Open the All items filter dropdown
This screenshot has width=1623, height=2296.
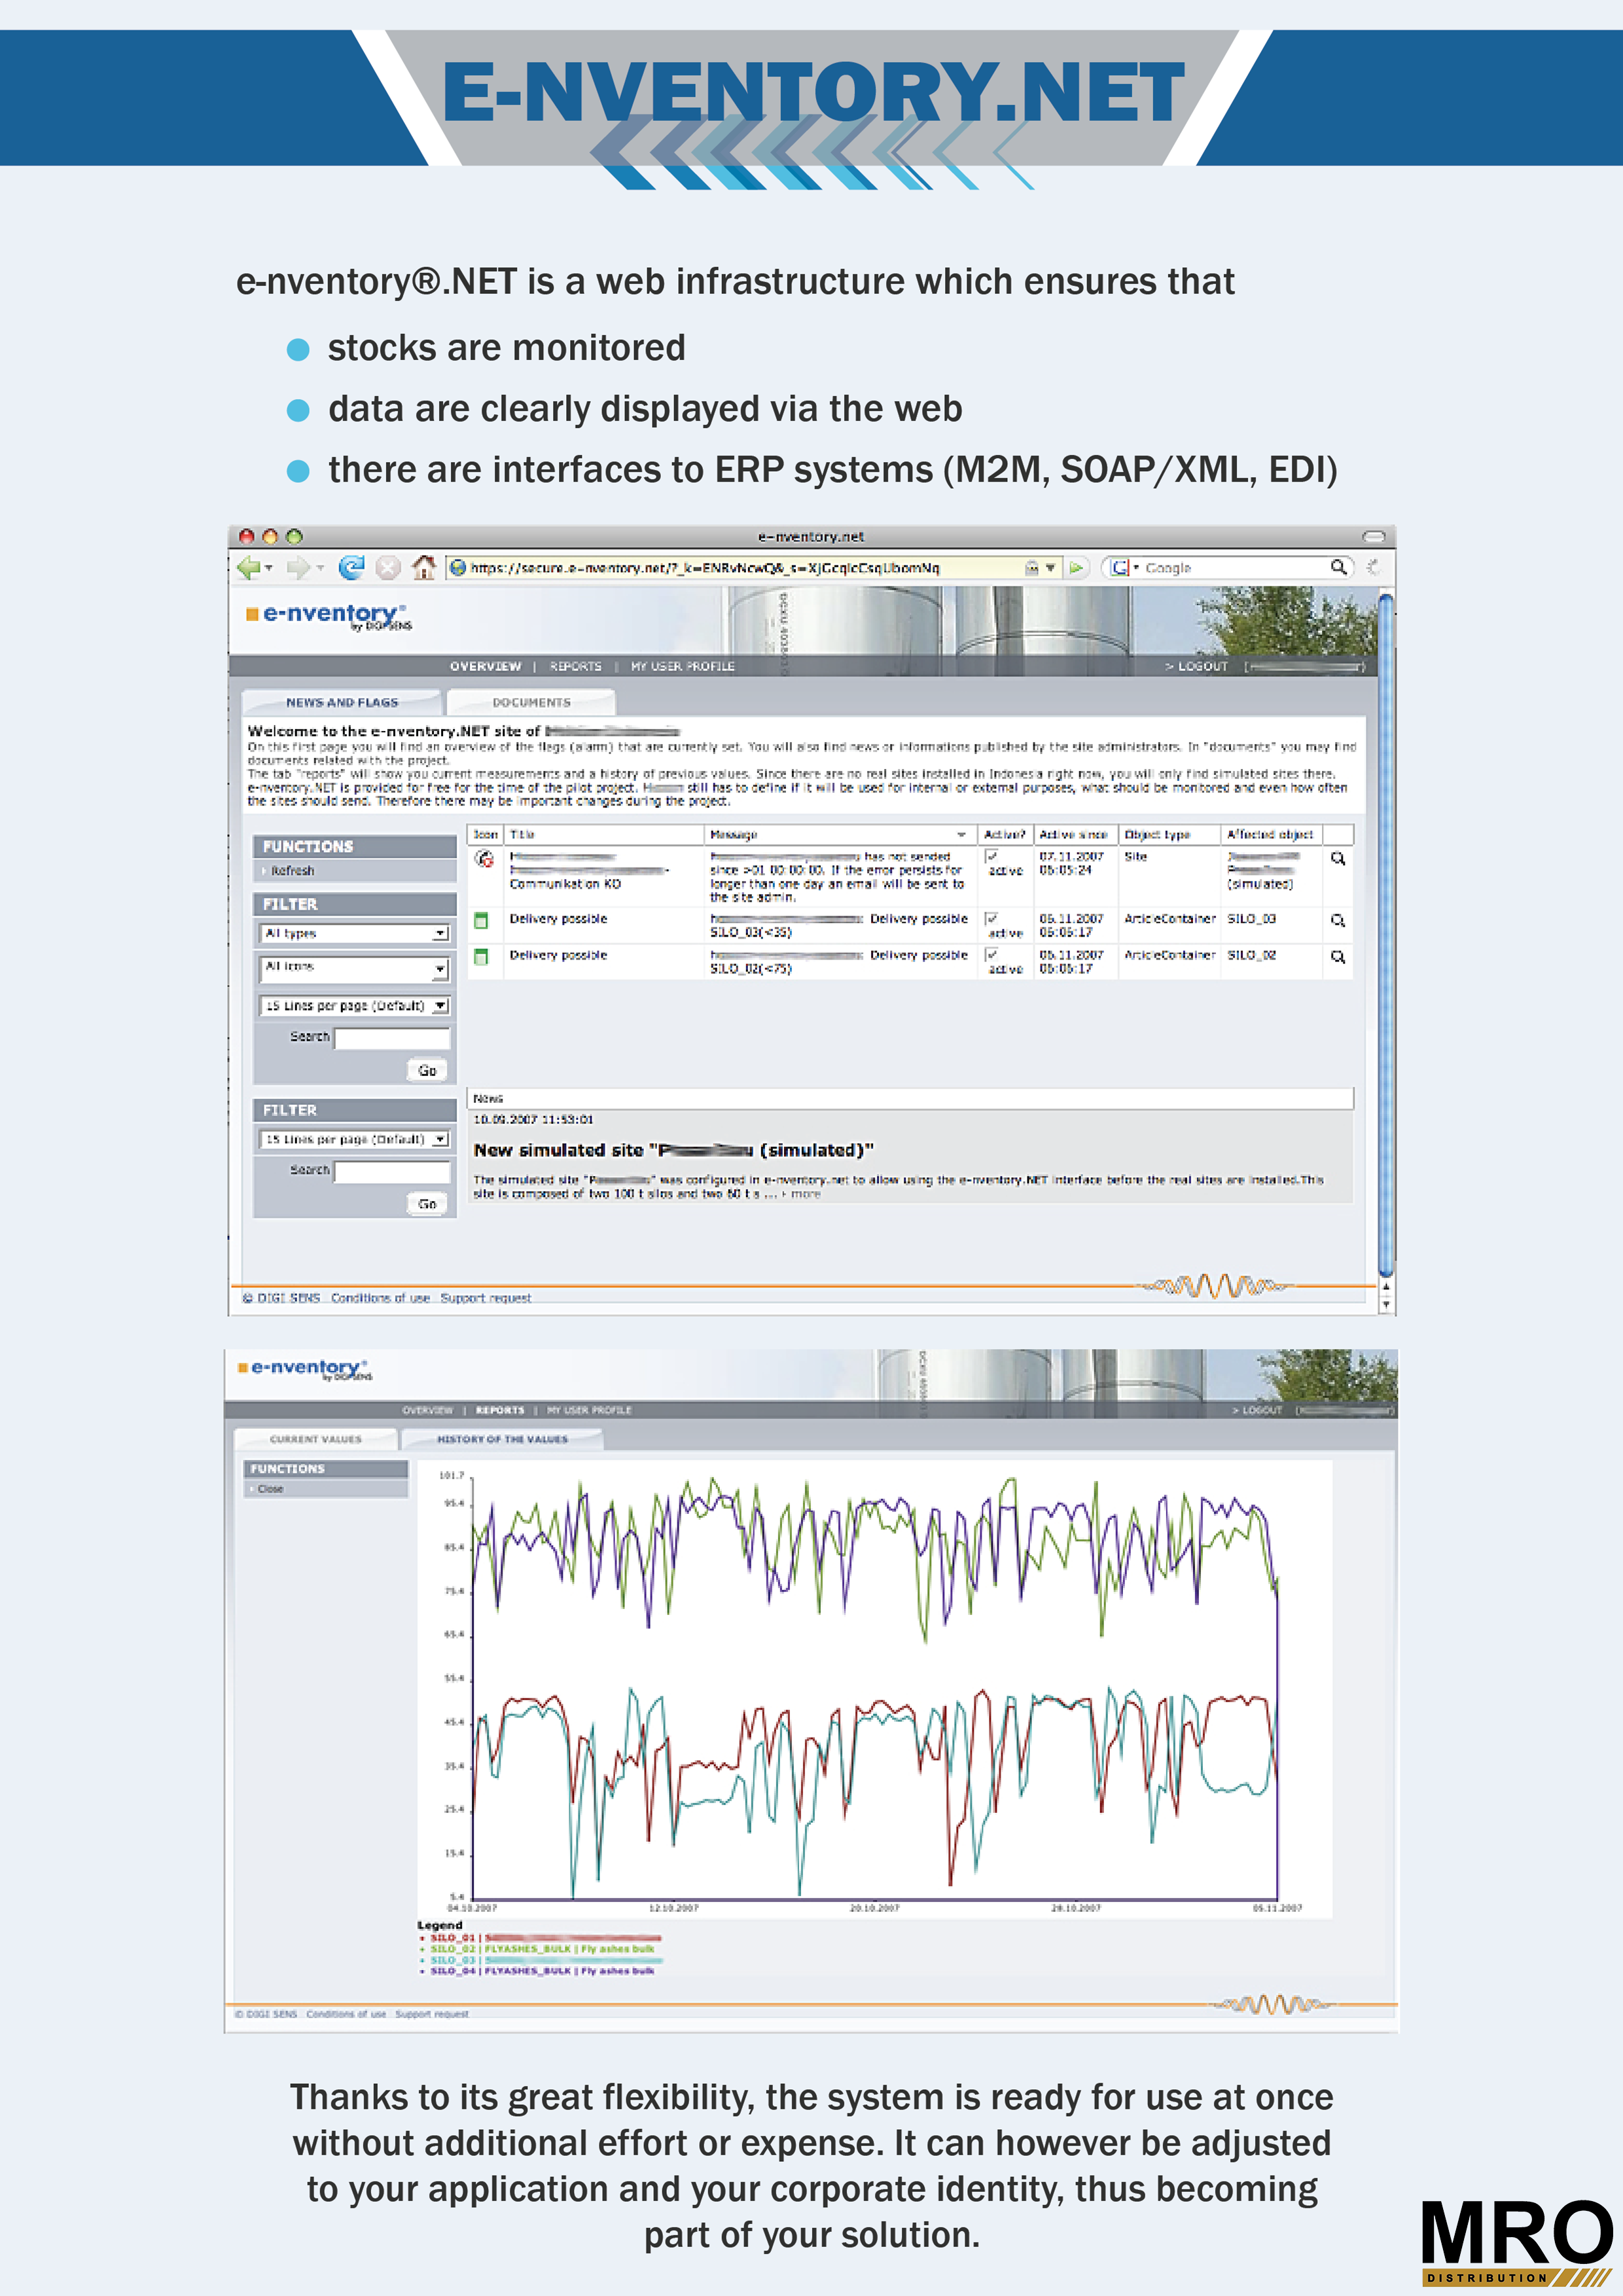point(355,968)
